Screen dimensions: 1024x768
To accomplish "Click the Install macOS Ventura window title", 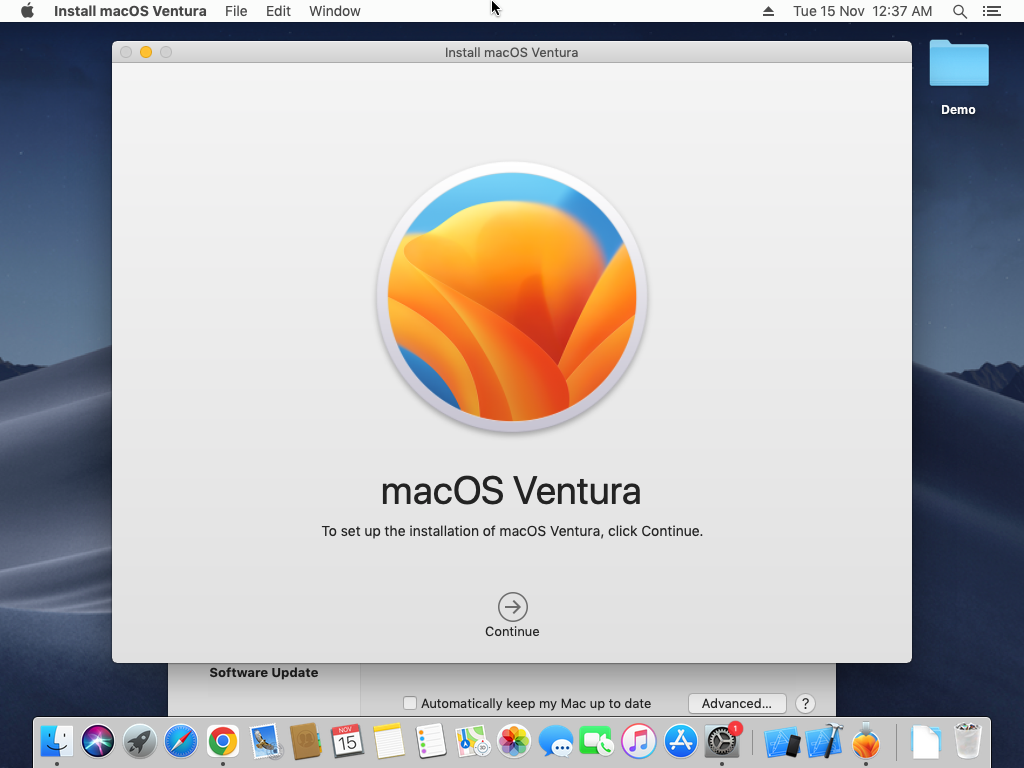I will coord(511,52).
